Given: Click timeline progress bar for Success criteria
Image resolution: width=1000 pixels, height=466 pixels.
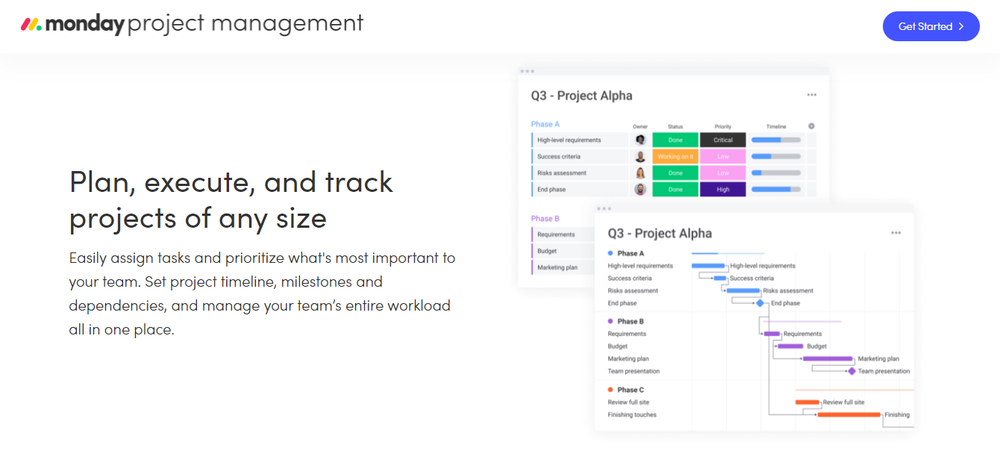Looking at the screenshot, I should (776, 156).
